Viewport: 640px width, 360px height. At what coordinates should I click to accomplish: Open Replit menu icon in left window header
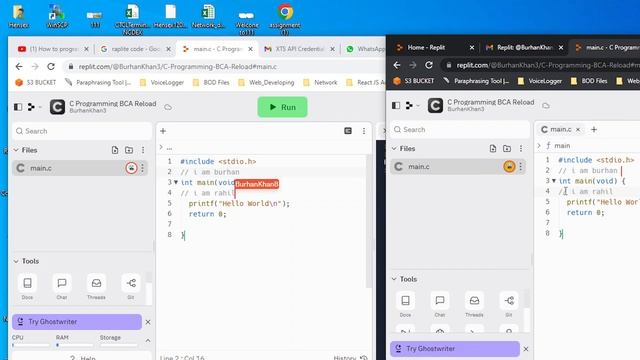(x=31, y=107)
